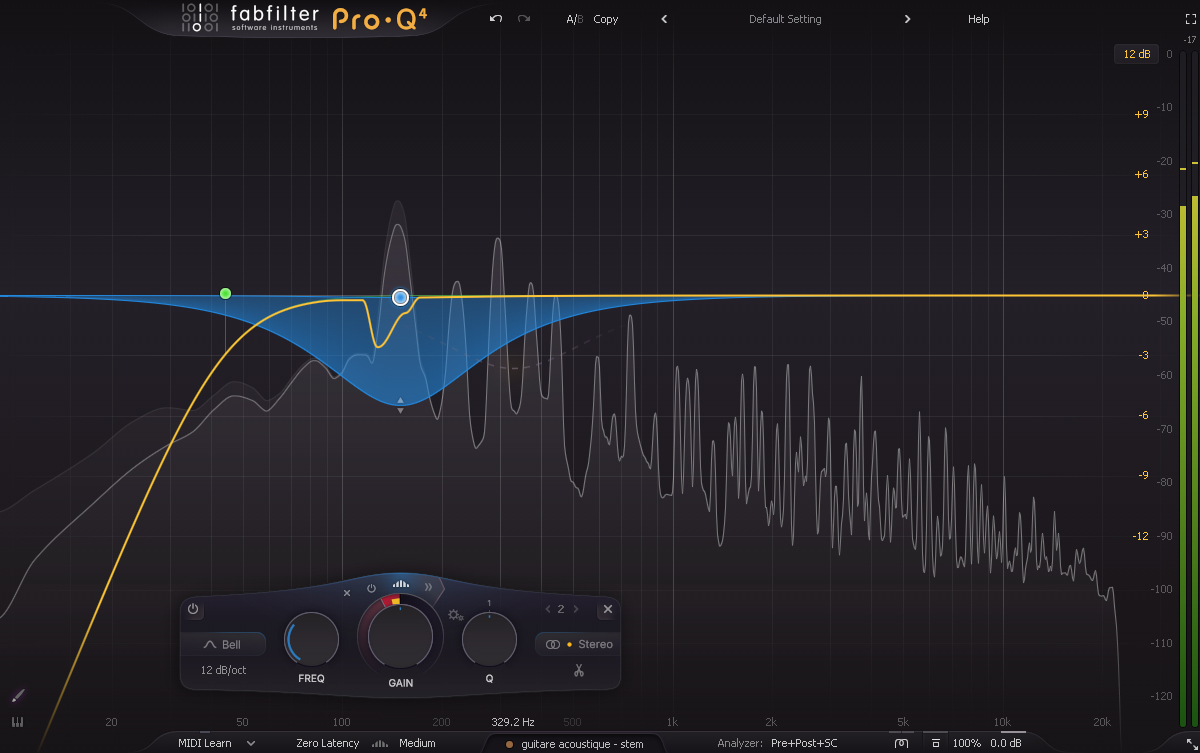Activate the EQ sketch pencil tool
1200x753 pixels.
coord(17,695)
